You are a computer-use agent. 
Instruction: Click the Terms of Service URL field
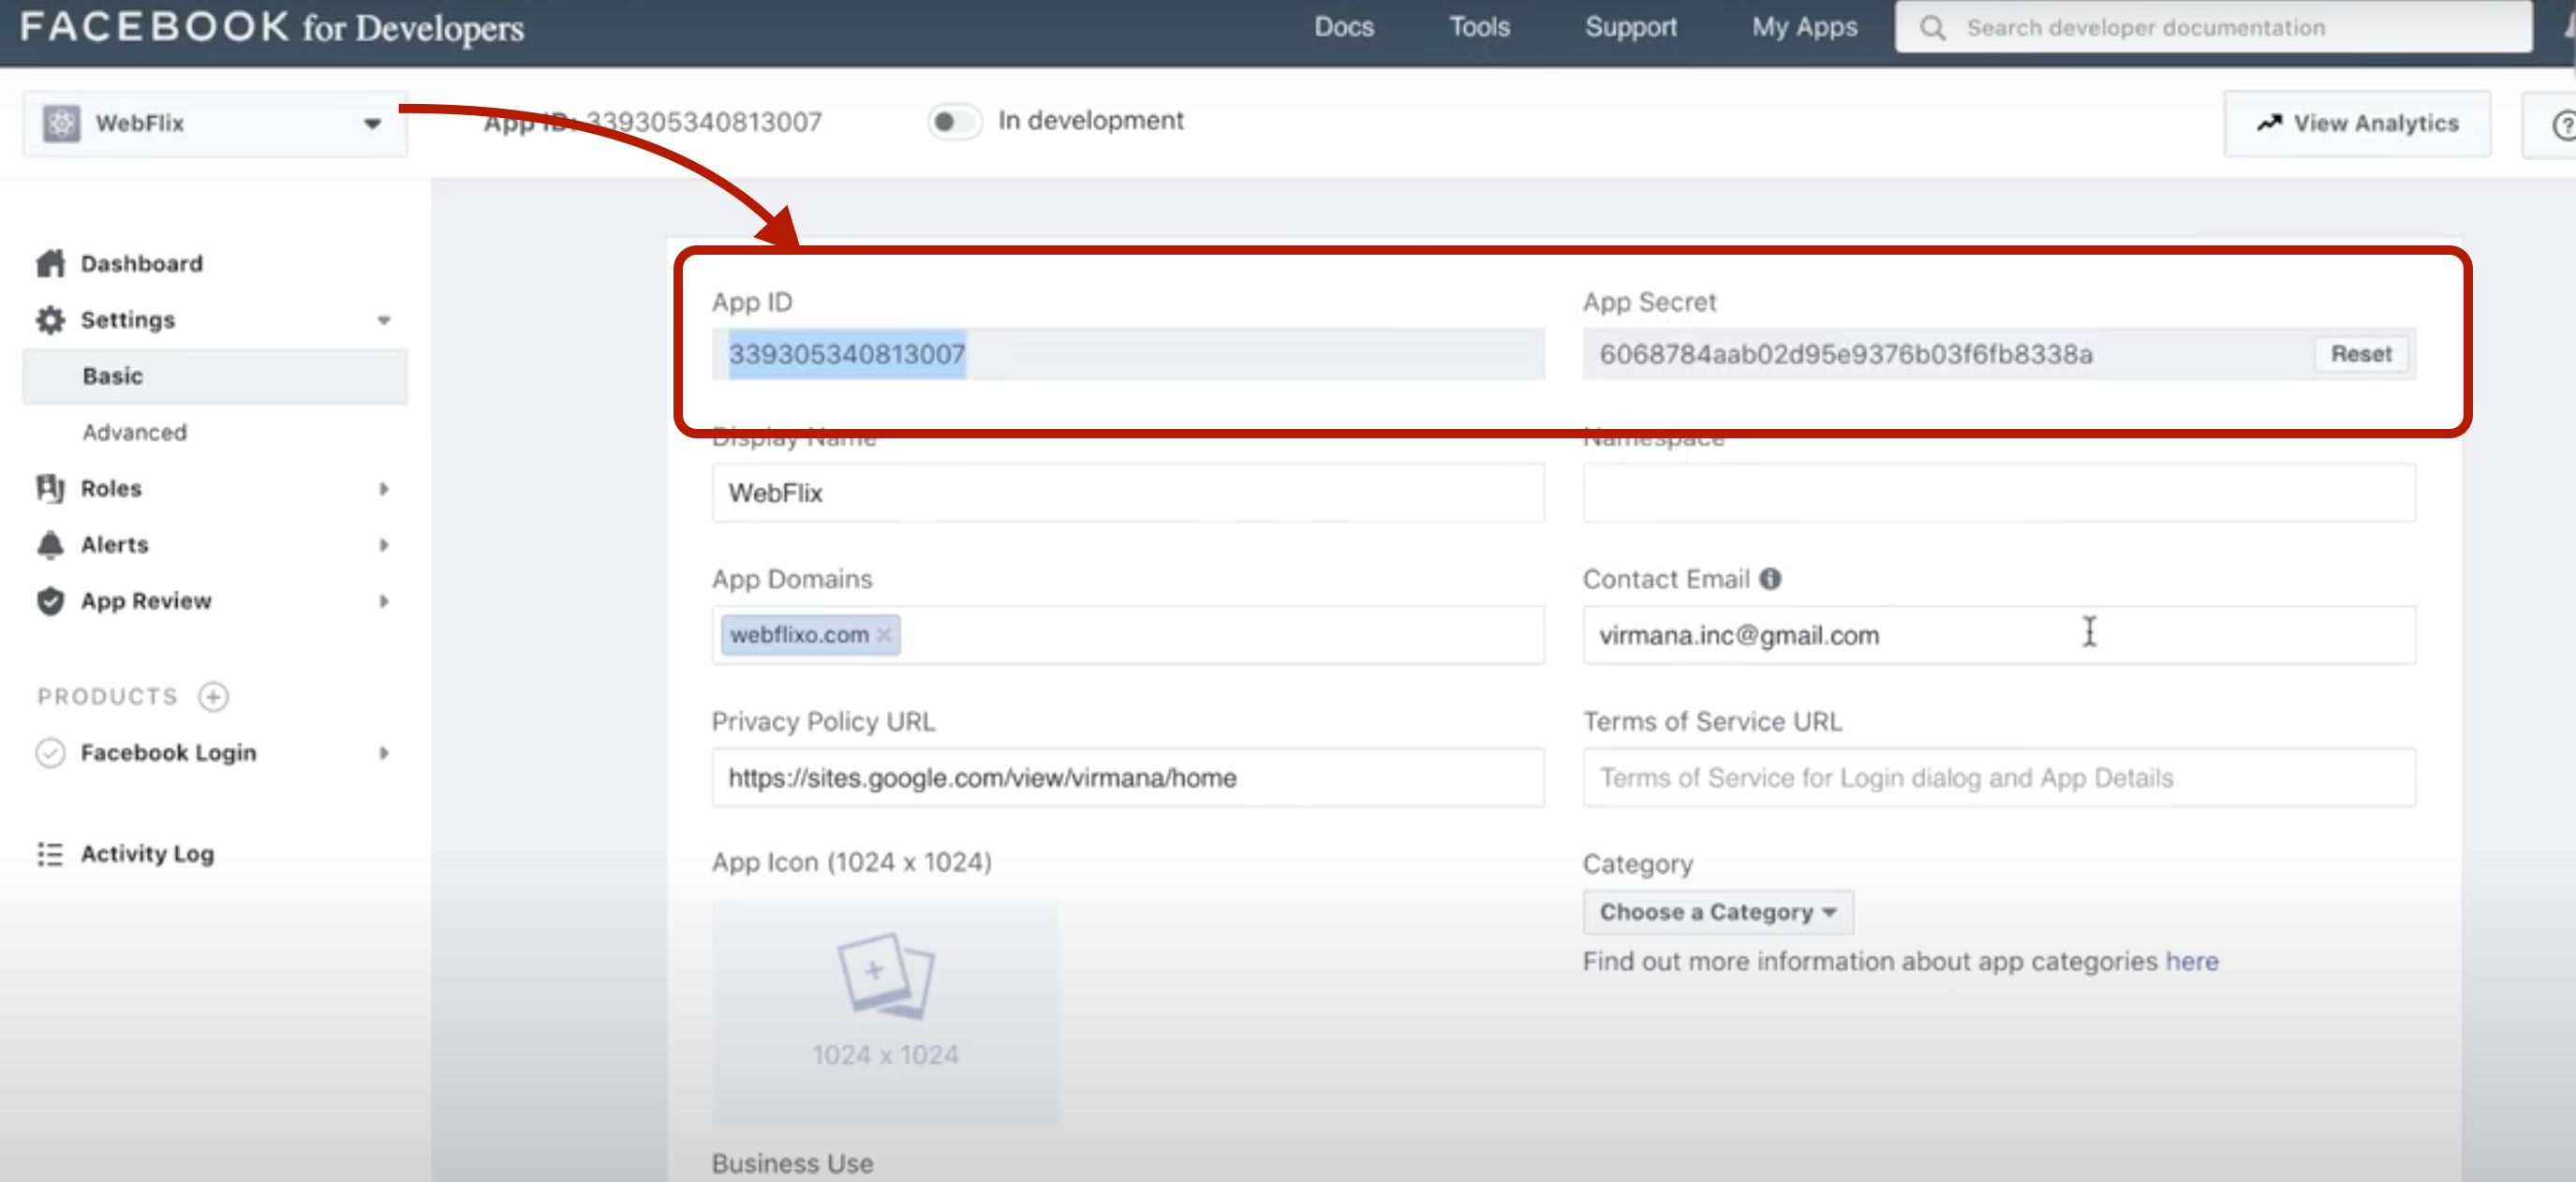click(x=1998, y=778)
